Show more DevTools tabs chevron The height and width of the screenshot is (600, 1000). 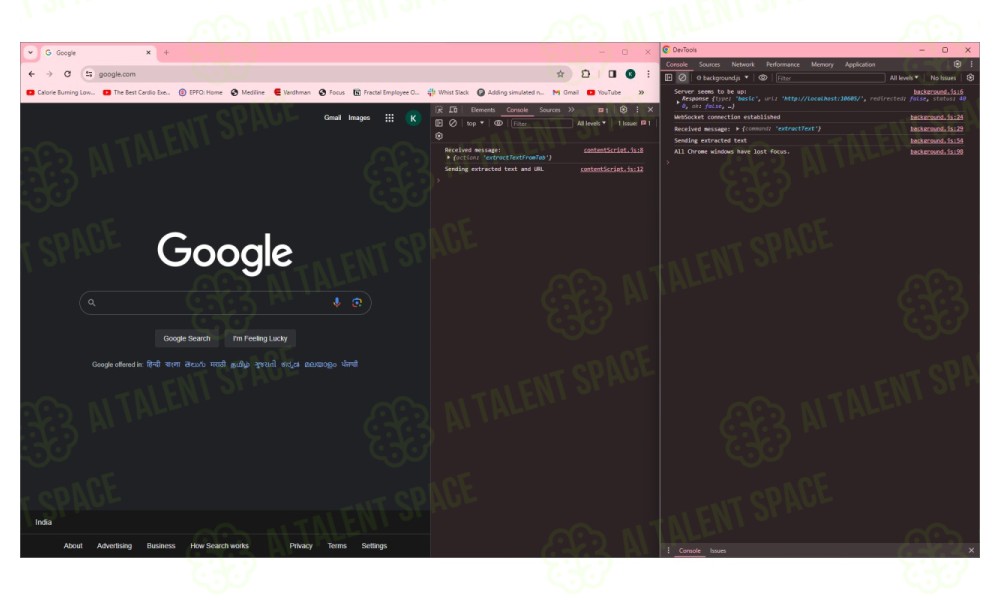pyautogui.click(x=571, y=110)
